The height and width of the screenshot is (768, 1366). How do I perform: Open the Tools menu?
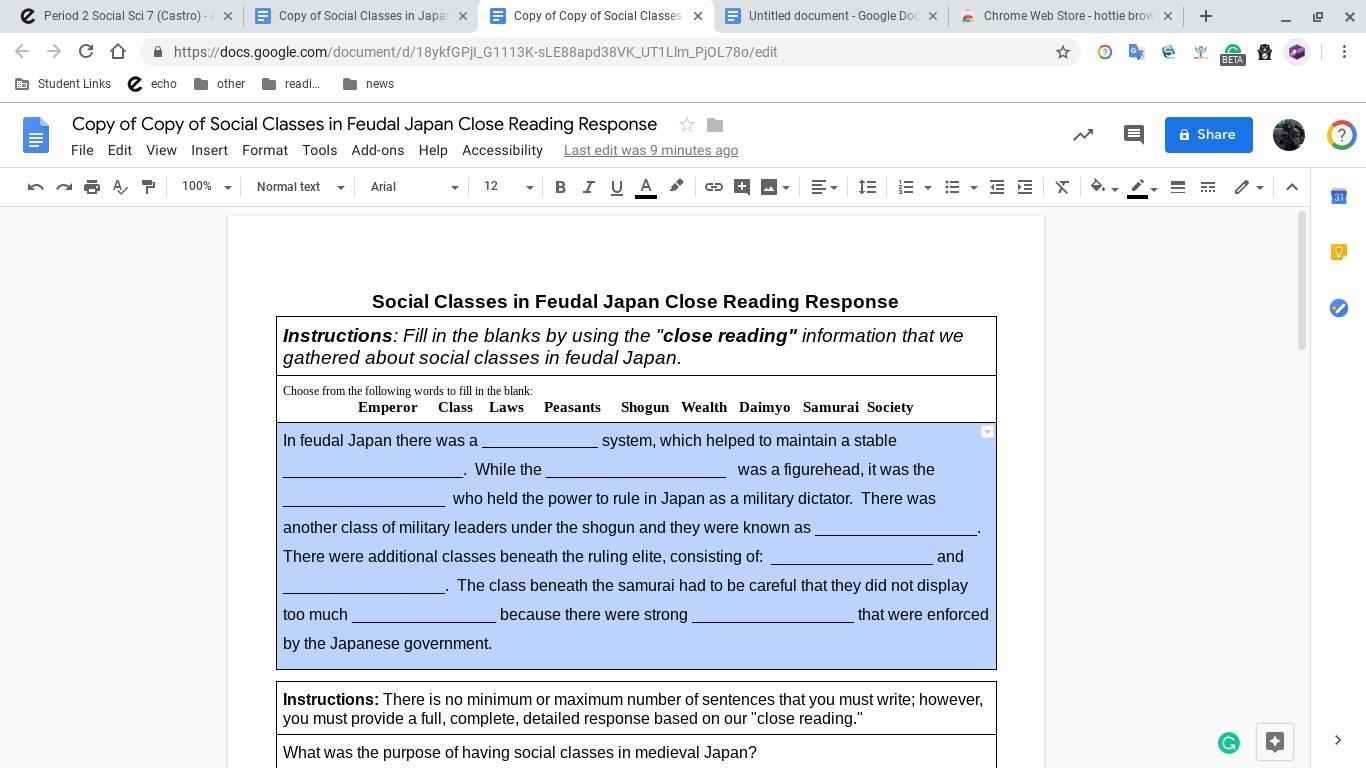click(319, 150)
